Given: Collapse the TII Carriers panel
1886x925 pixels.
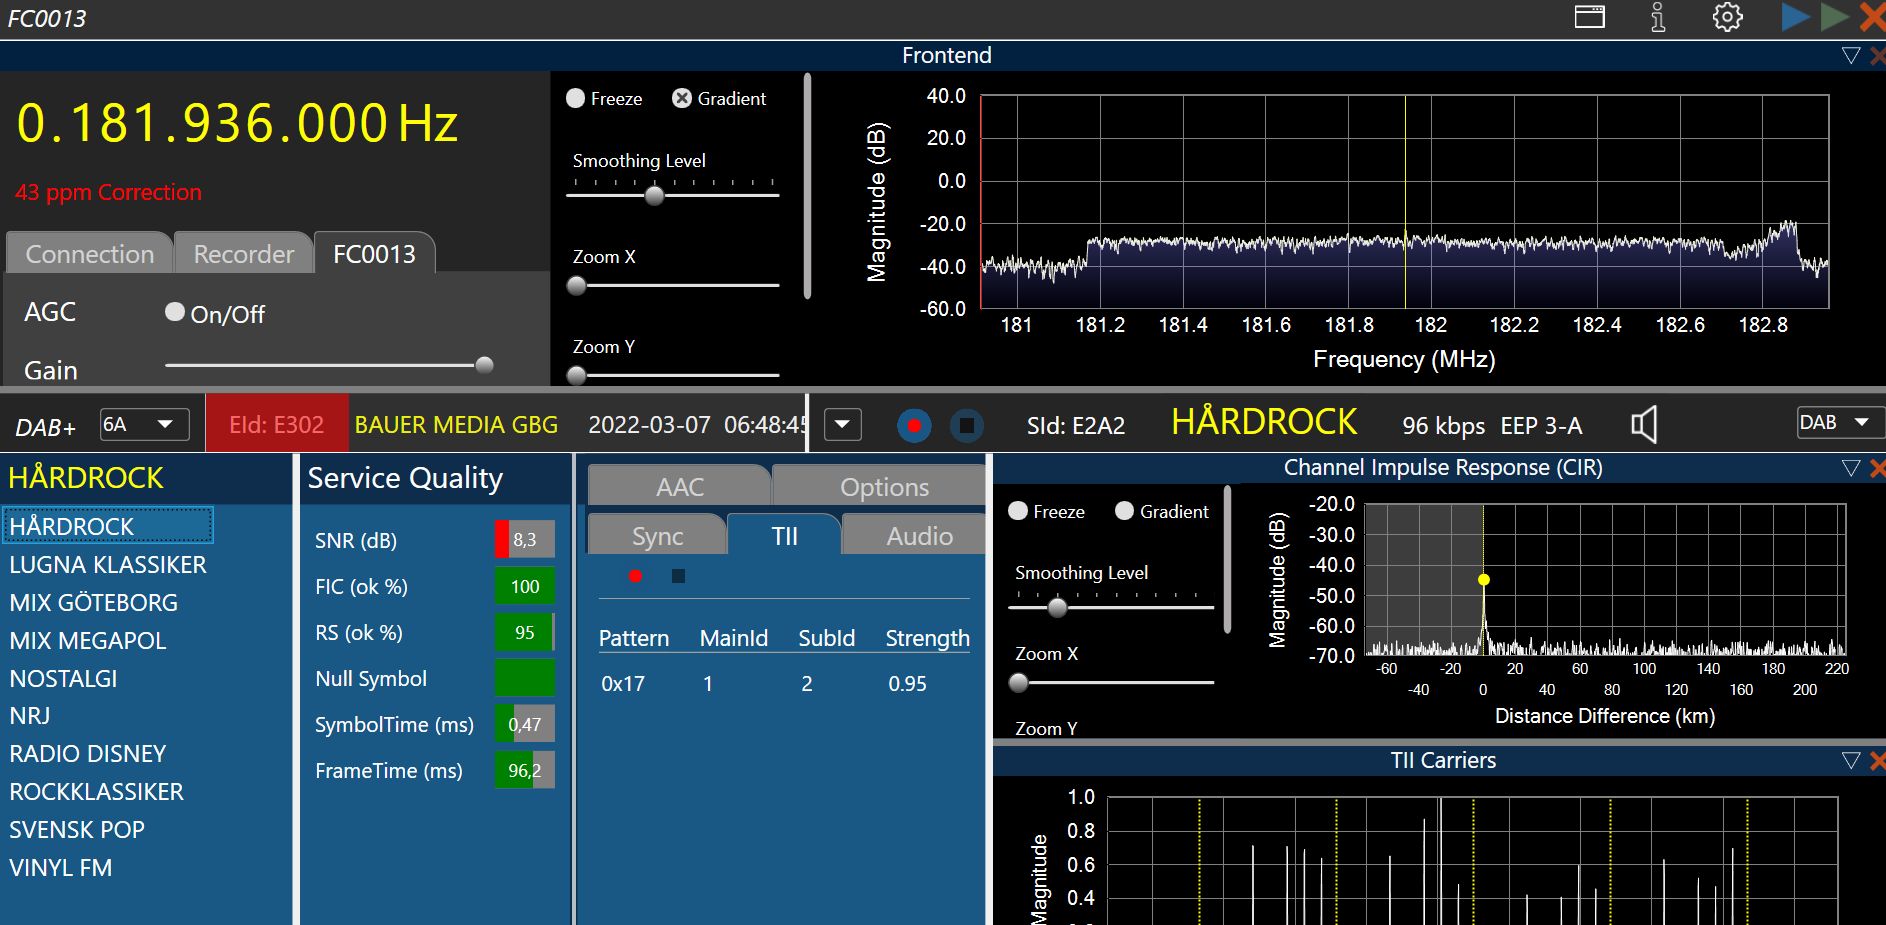Looking at the screenshot, I should click(x=1850, y=761).
